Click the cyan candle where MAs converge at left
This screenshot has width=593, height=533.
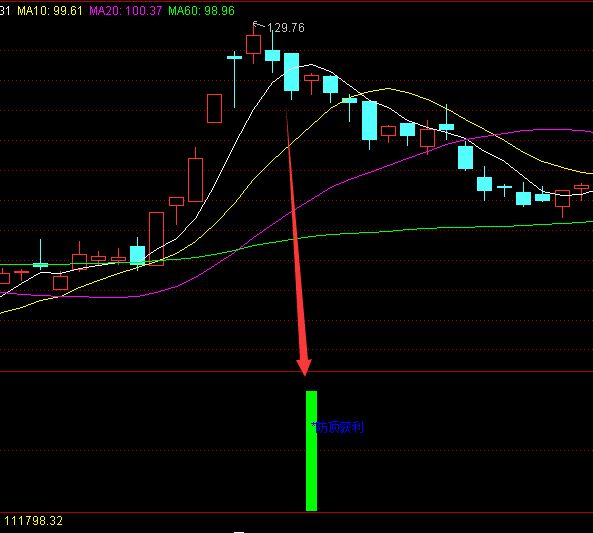click(x=137, y=255)
